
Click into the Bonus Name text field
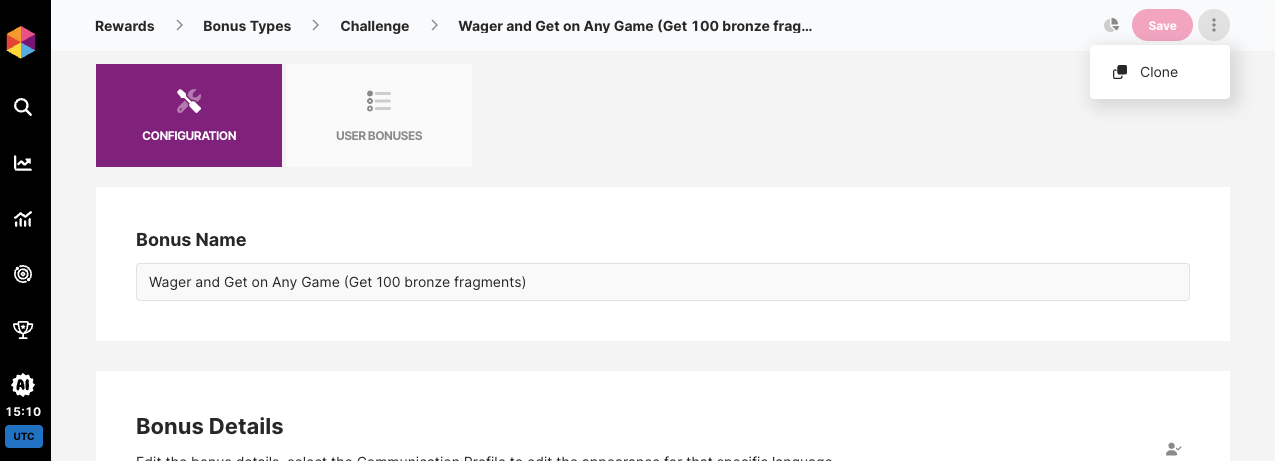pos(662,282)
